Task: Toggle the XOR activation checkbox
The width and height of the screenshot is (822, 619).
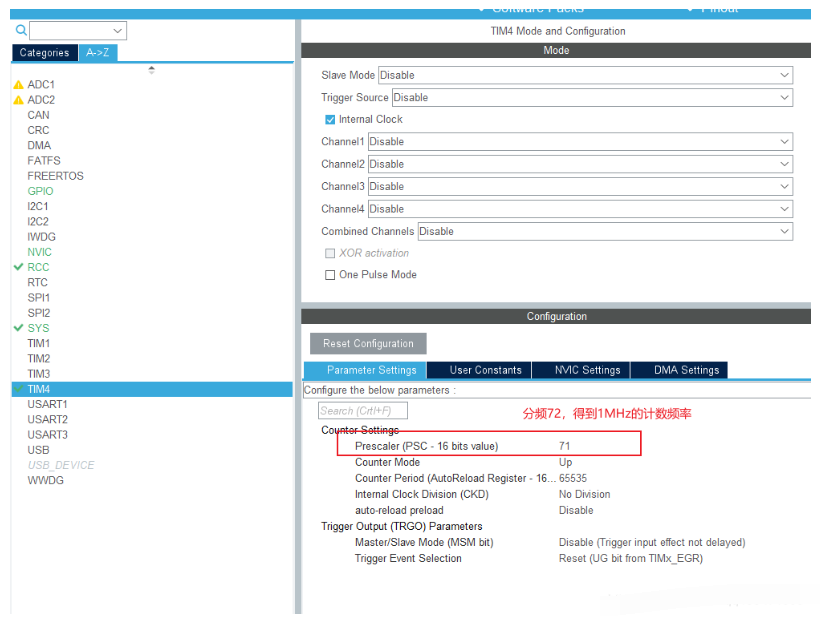Action: tap(330, 253)
